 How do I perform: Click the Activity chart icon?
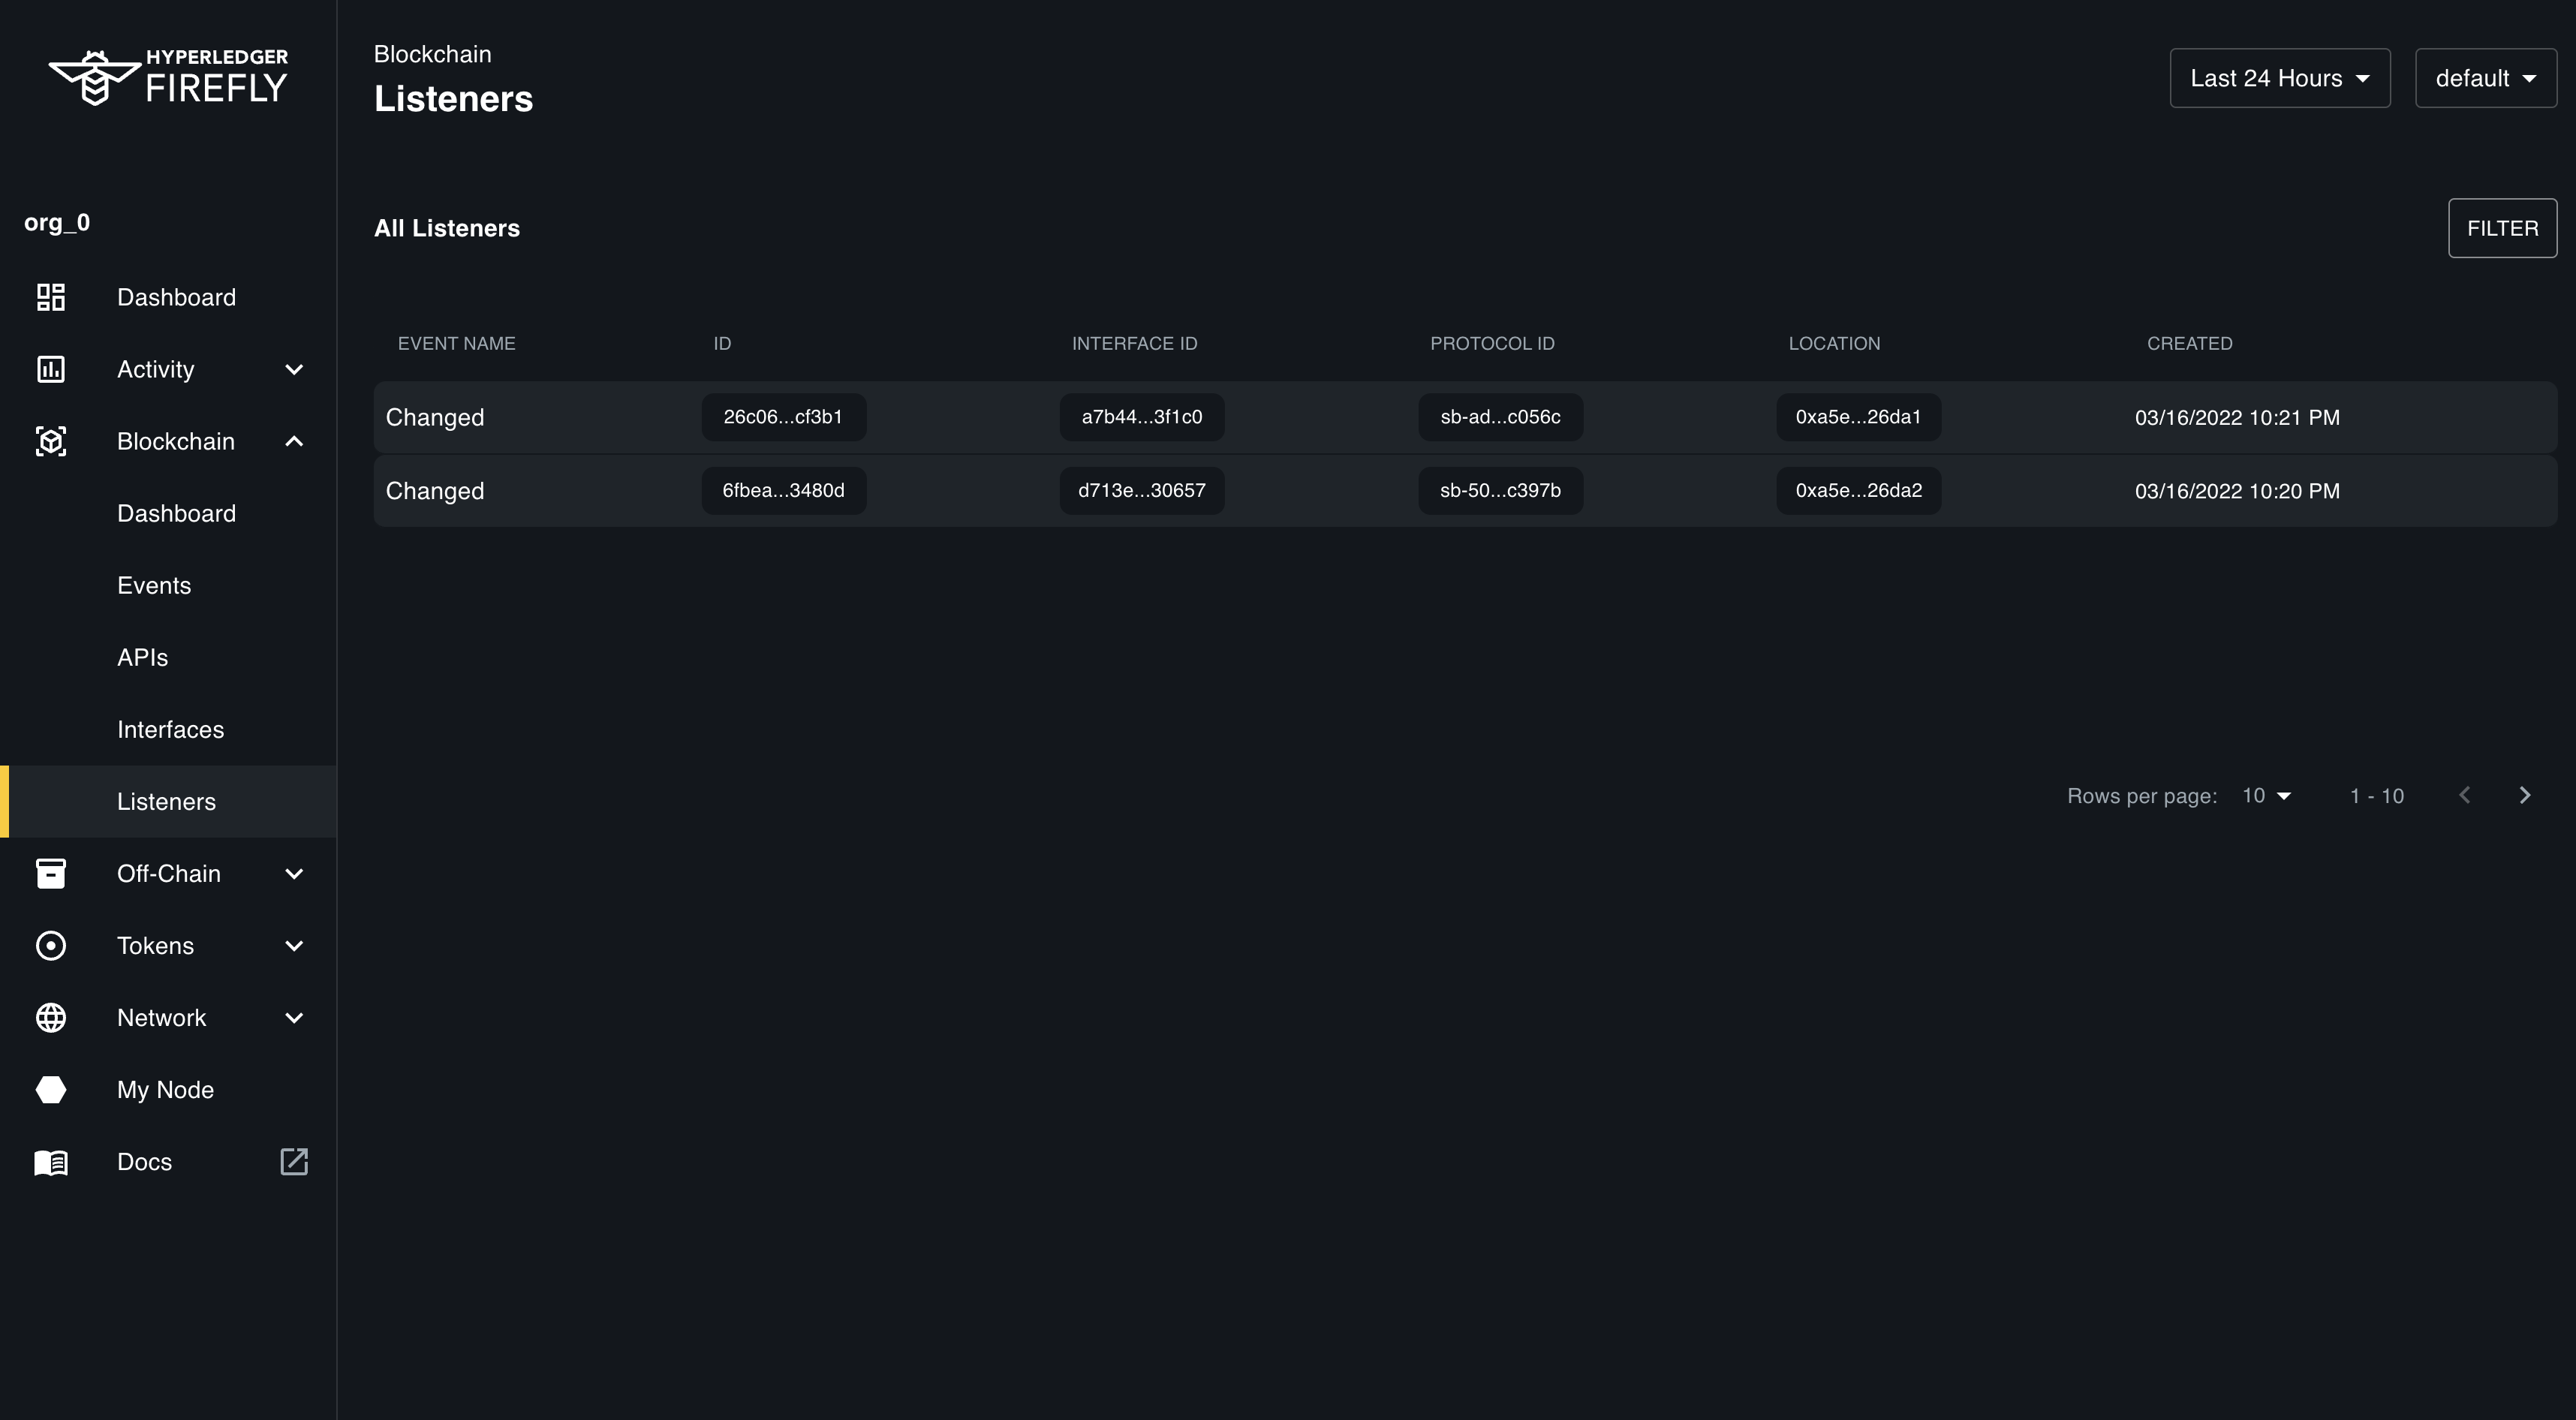(x=51, y=369)
